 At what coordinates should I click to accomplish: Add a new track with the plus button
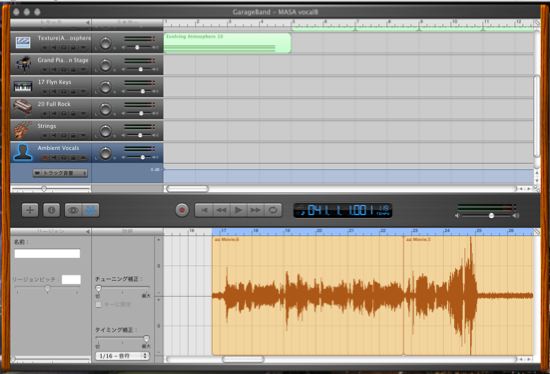[30, 210]
